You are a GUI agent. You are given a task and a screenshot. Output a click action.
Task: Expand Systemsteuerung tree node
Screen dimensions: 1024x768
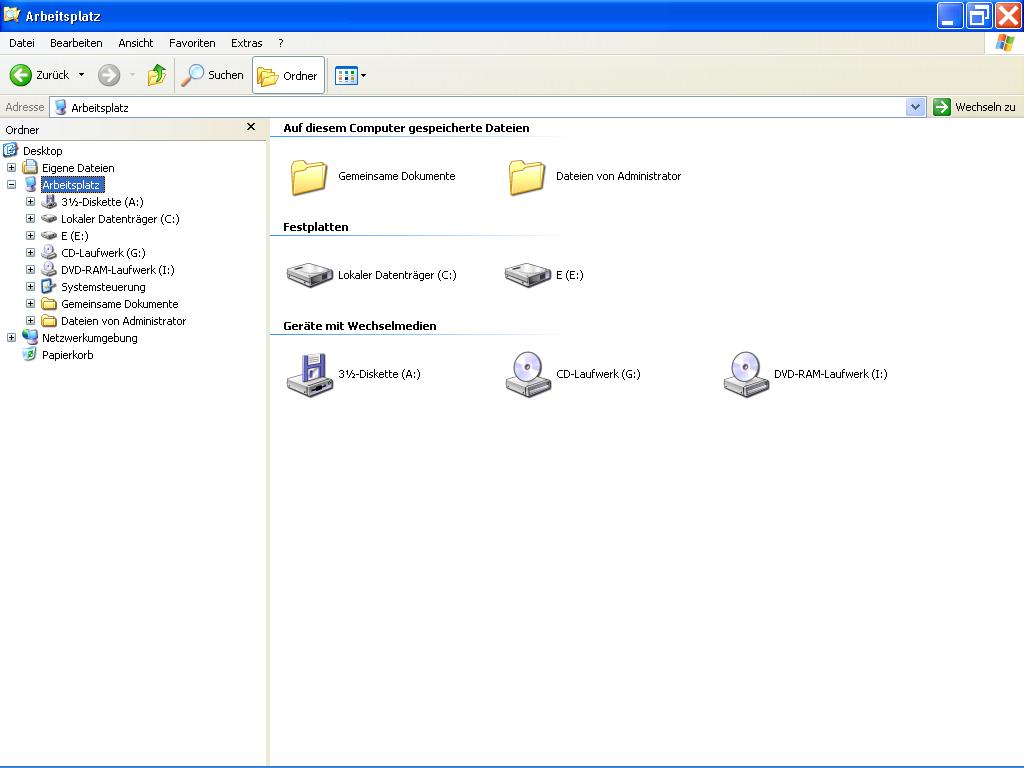click(30, 287)
